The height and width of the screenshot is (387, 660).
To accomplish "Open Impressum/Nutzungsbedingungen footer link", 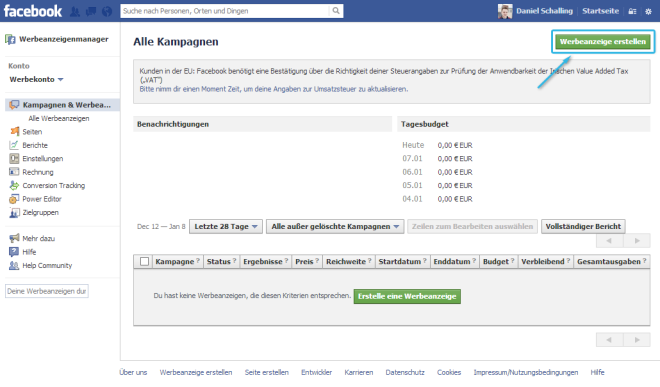I will (x=526, y=372).
